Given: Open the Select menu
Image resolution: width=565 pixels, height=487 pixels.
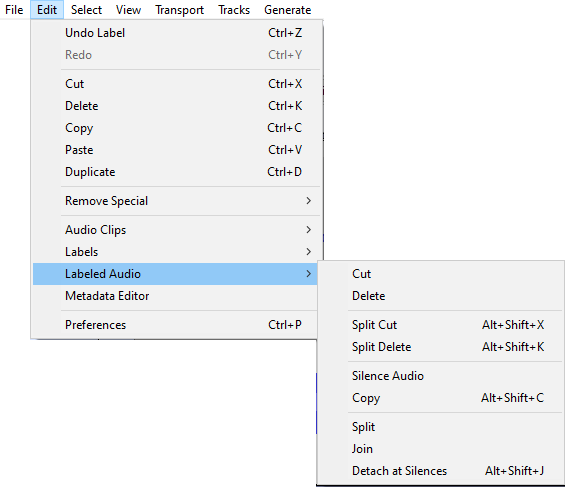Looking at the screenshot, I should point(86,10).
